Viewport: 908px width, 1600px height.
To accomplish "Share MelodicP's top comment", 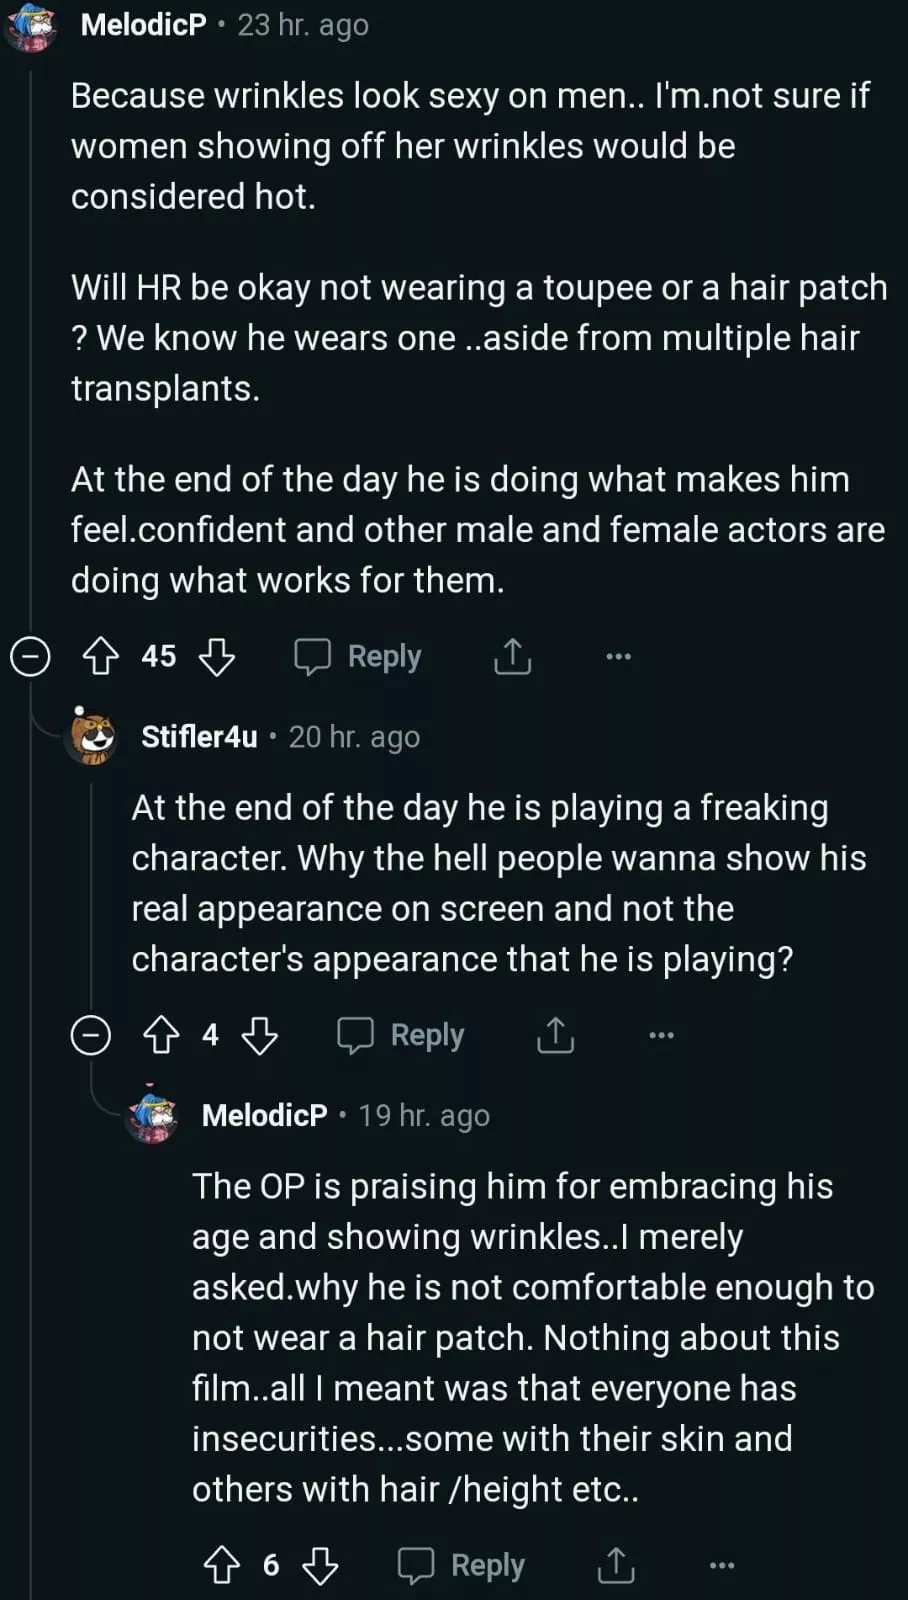I will click(x=512, y=657).
